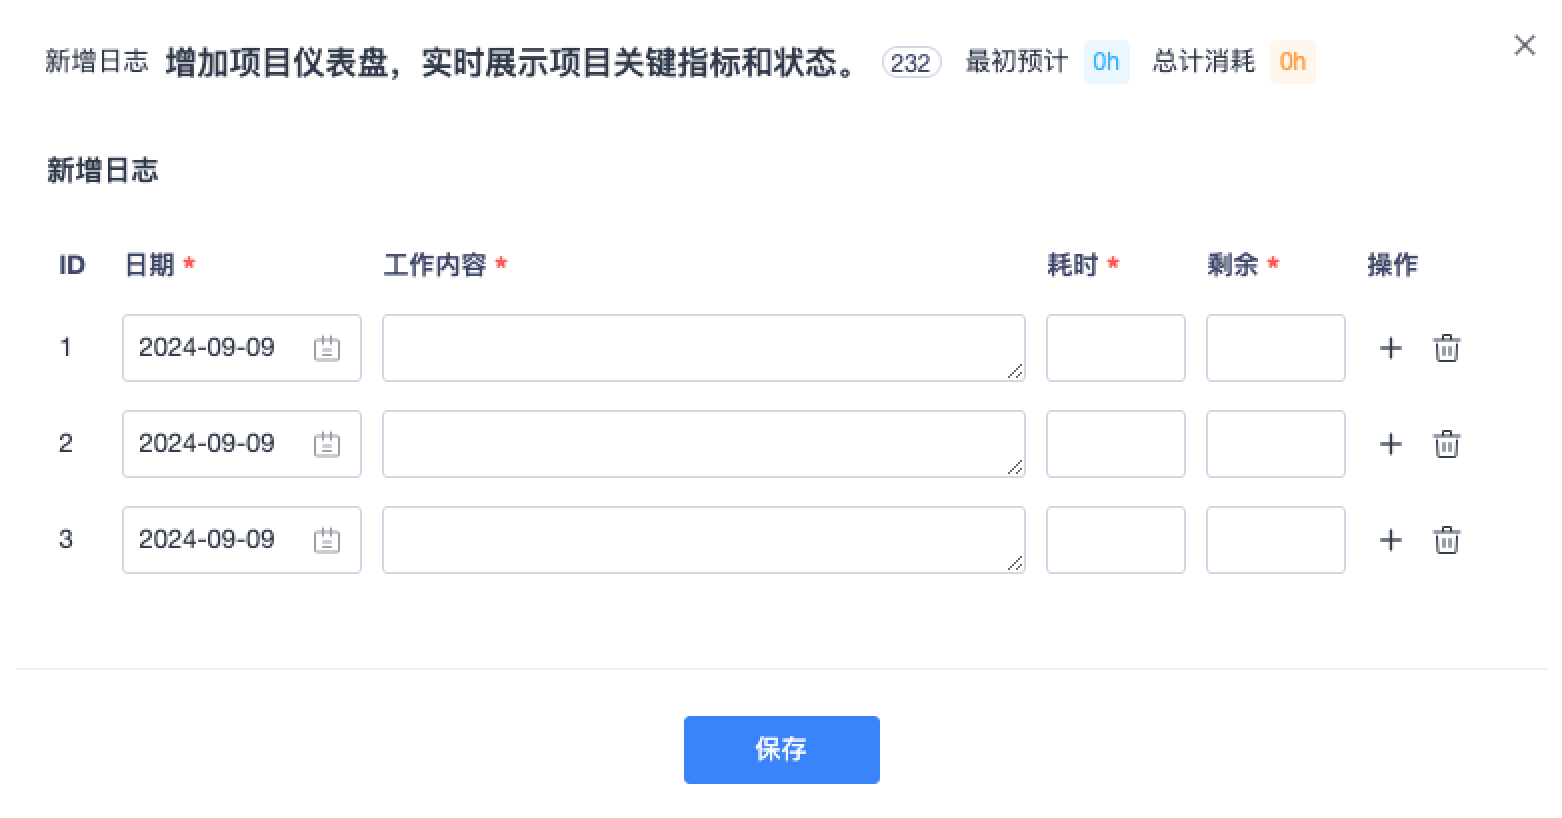Open calendar picker in row 1 date field

(327, 348)
